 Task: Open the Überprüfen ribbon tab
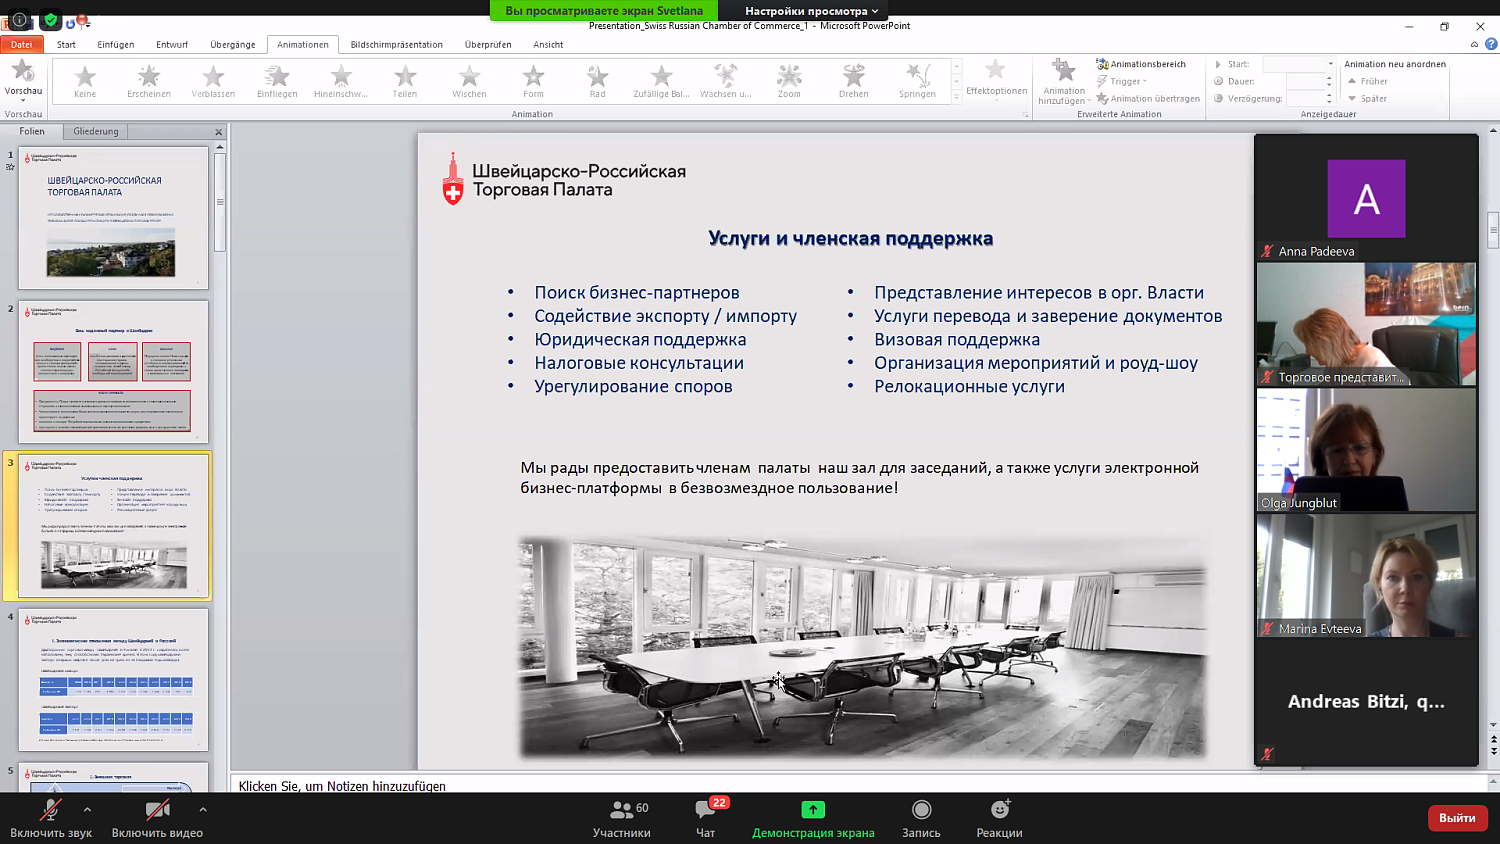(488, 44)
